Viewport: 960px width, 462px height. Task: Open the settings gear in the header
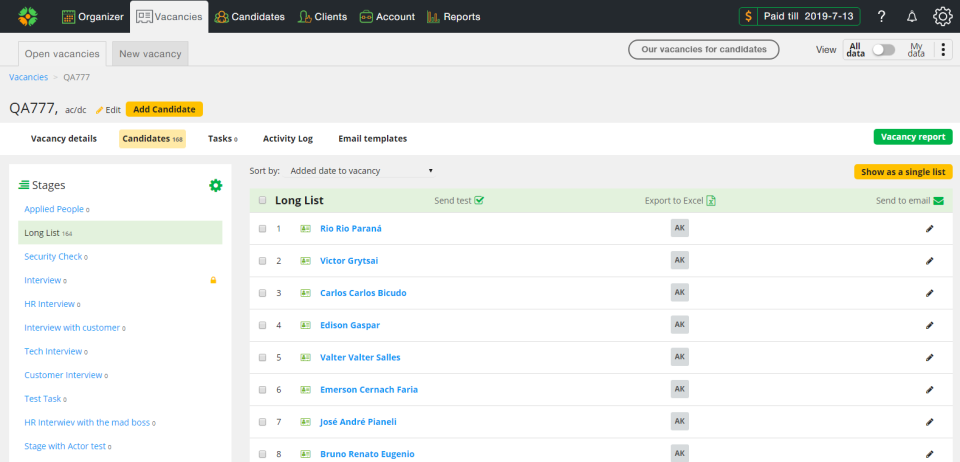click(x=942, y=17)
